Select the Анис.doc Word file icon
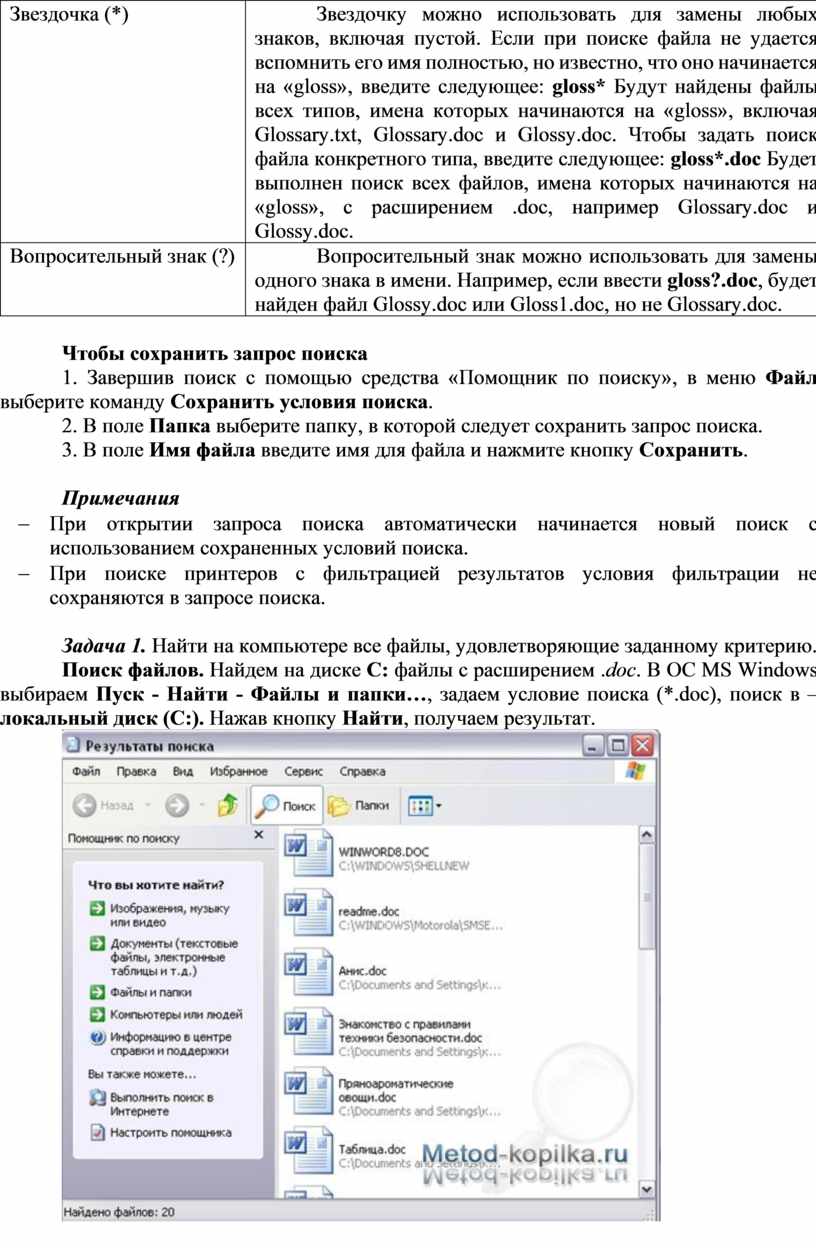816x1248 pixels. [x=307, y=974]
